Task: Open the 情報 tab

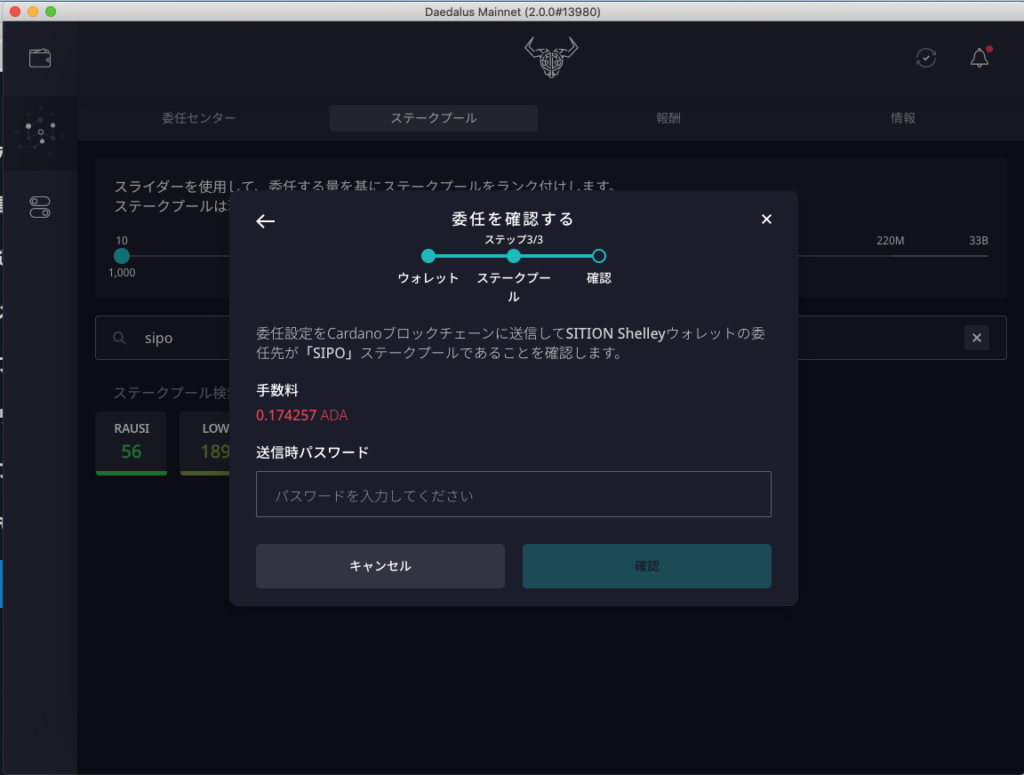Action: tap(902, 118)
